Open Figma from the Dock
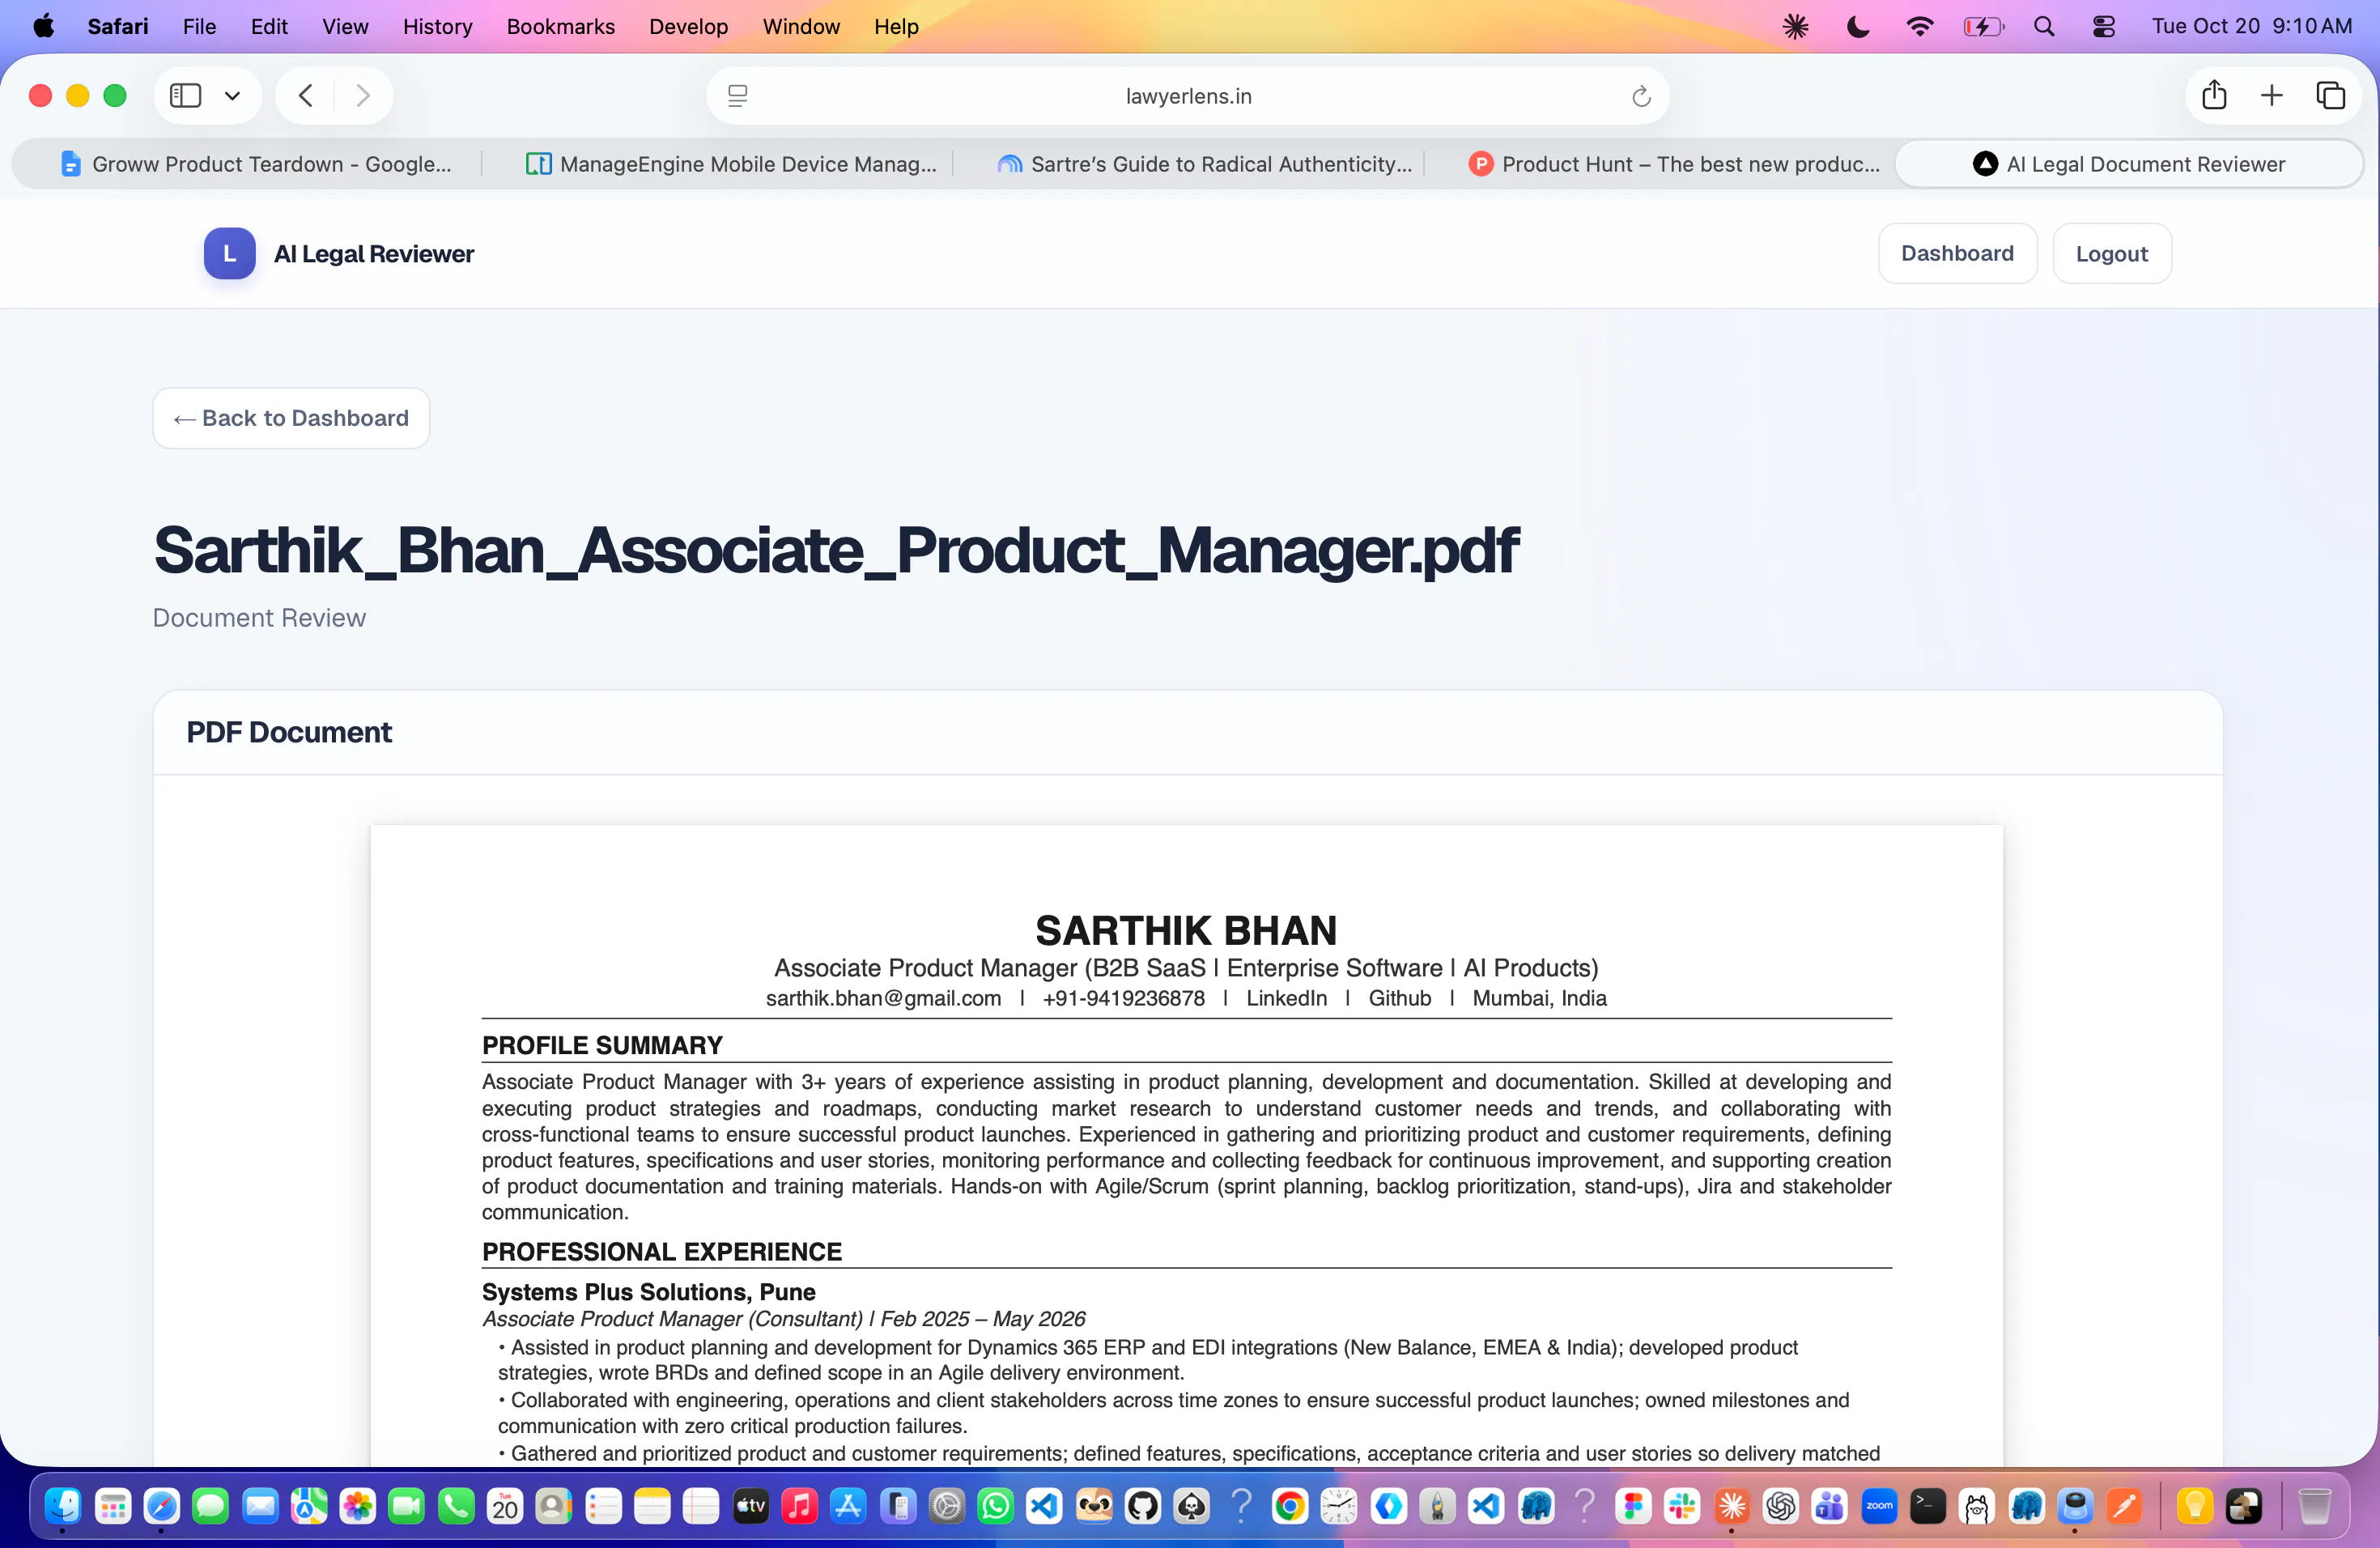 click(x=1633, y=1505)
